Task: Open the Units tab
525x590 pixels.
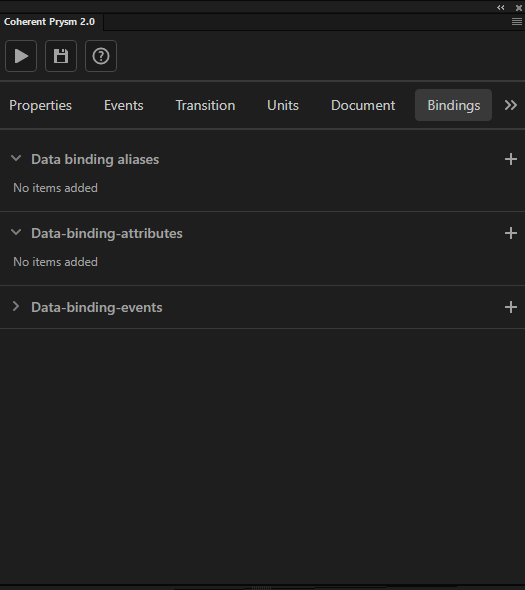Action: coord(283,105)
